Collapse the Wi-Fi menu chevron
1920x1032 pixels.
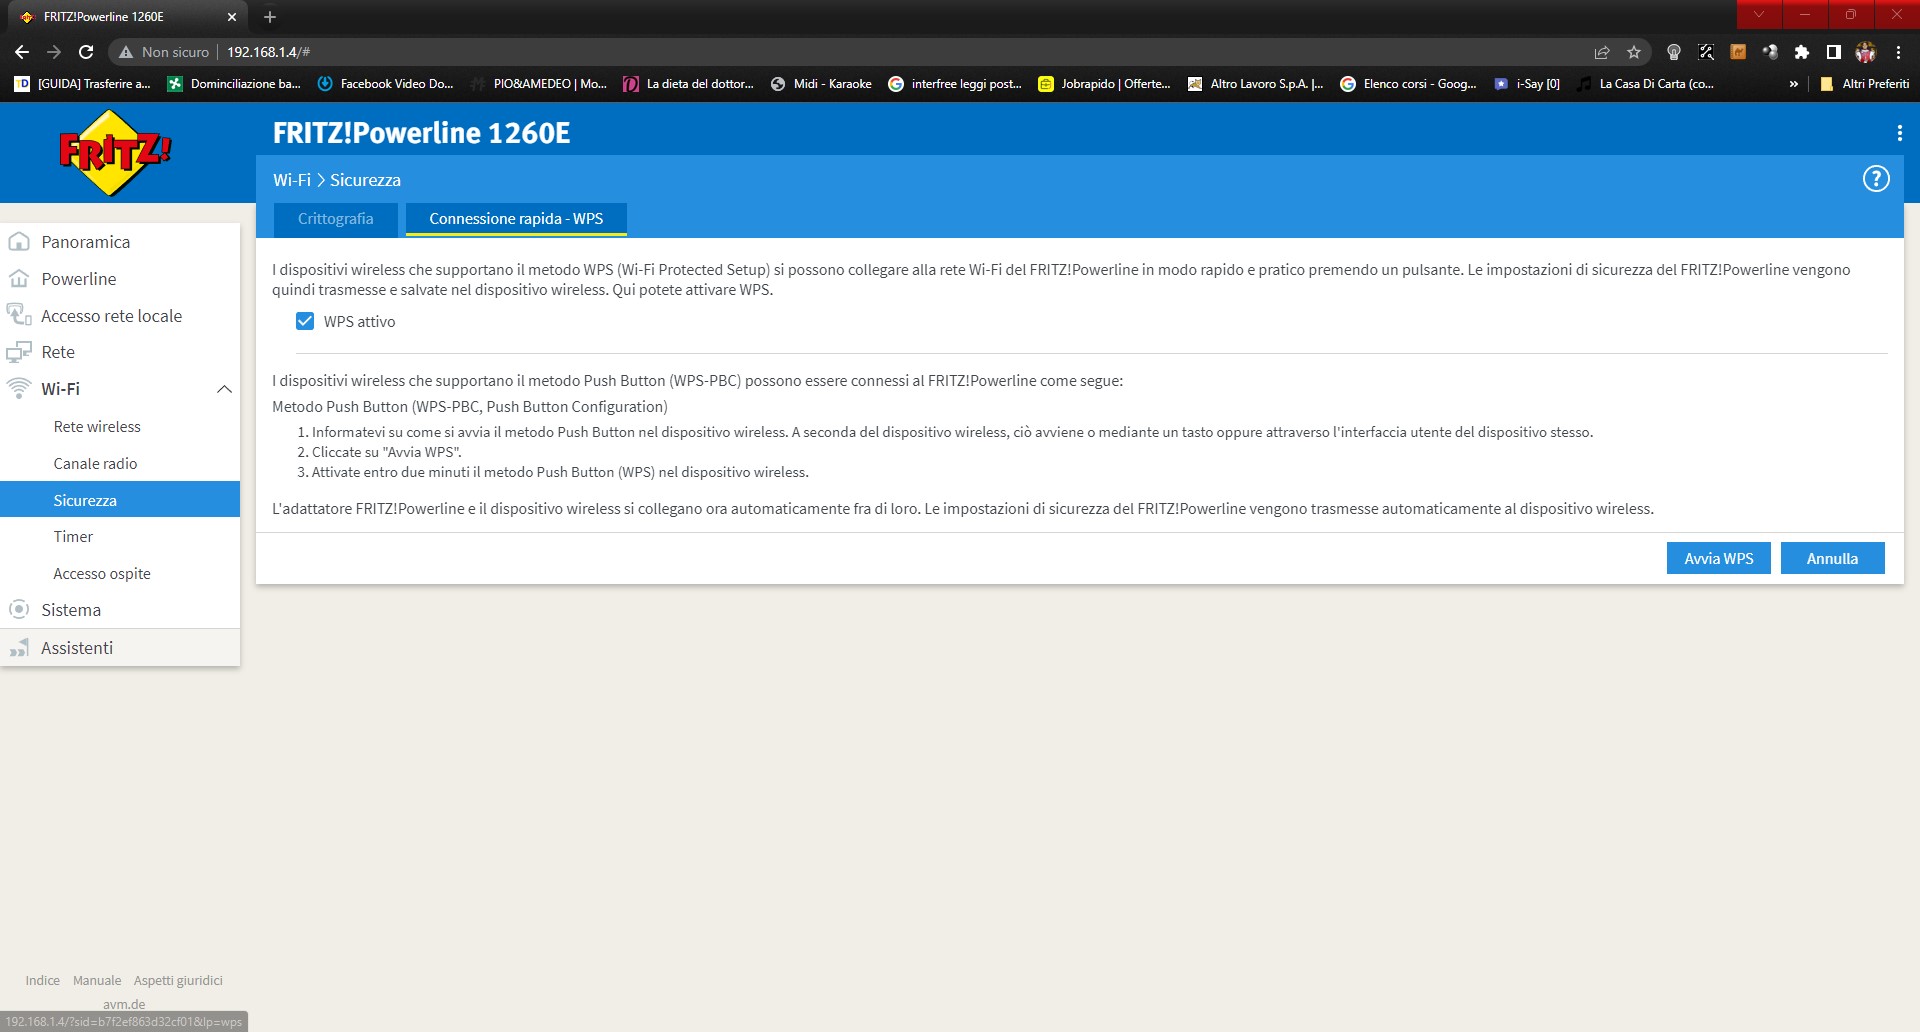tap(224, 389)
